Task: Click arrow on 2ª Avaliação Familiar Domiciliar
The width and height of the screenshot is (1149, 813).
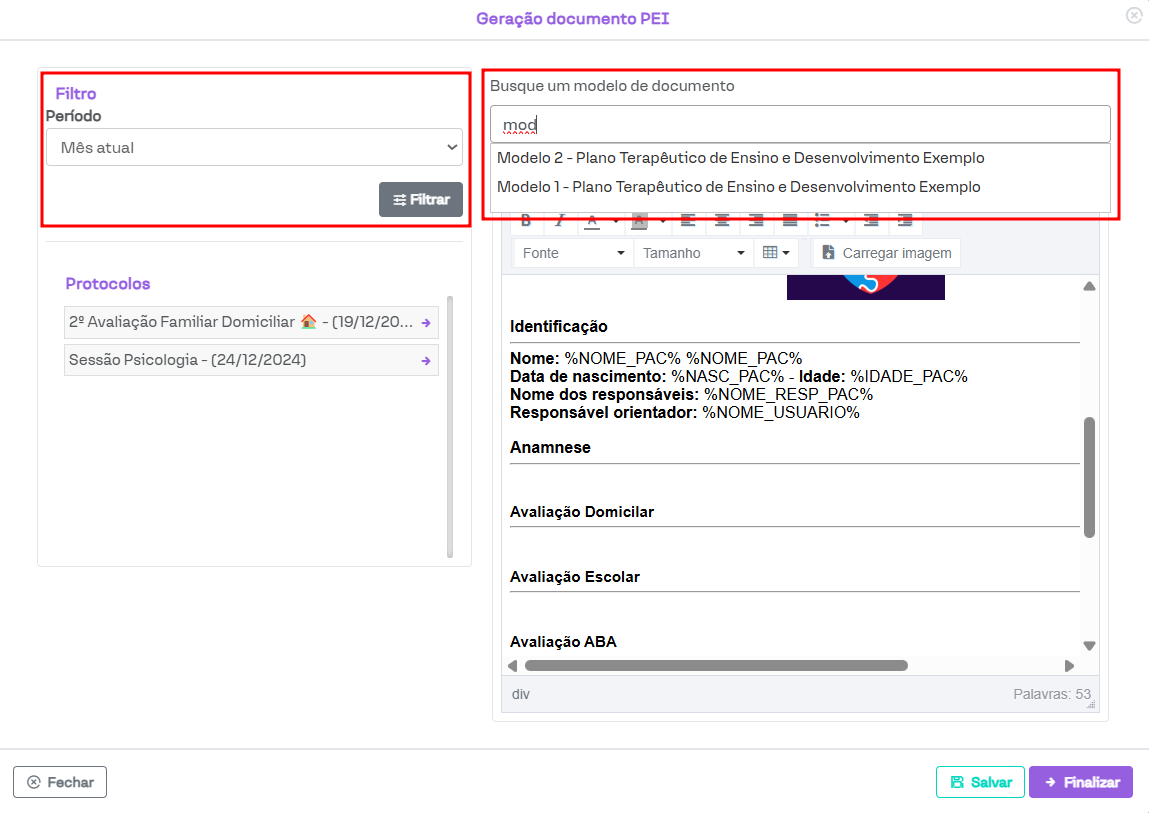Action: [425, 323]
